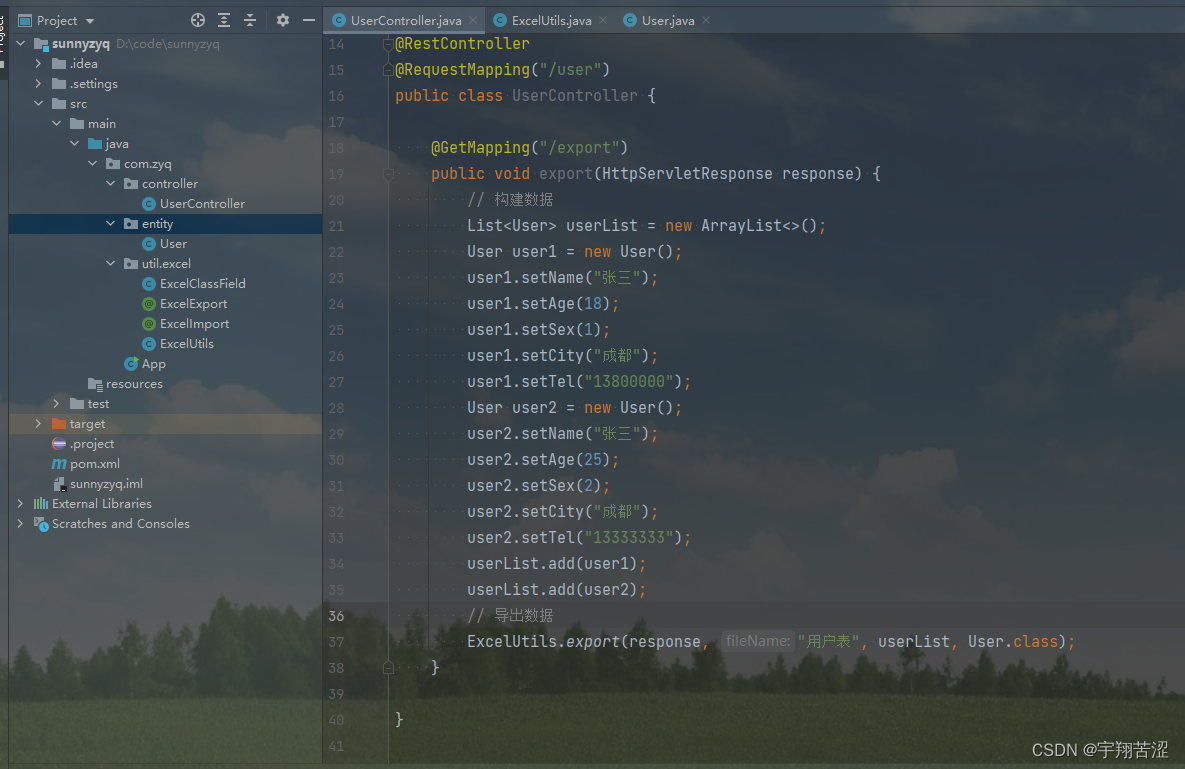Select the .project file
The image size is (1185, 769).
(91, 444)
